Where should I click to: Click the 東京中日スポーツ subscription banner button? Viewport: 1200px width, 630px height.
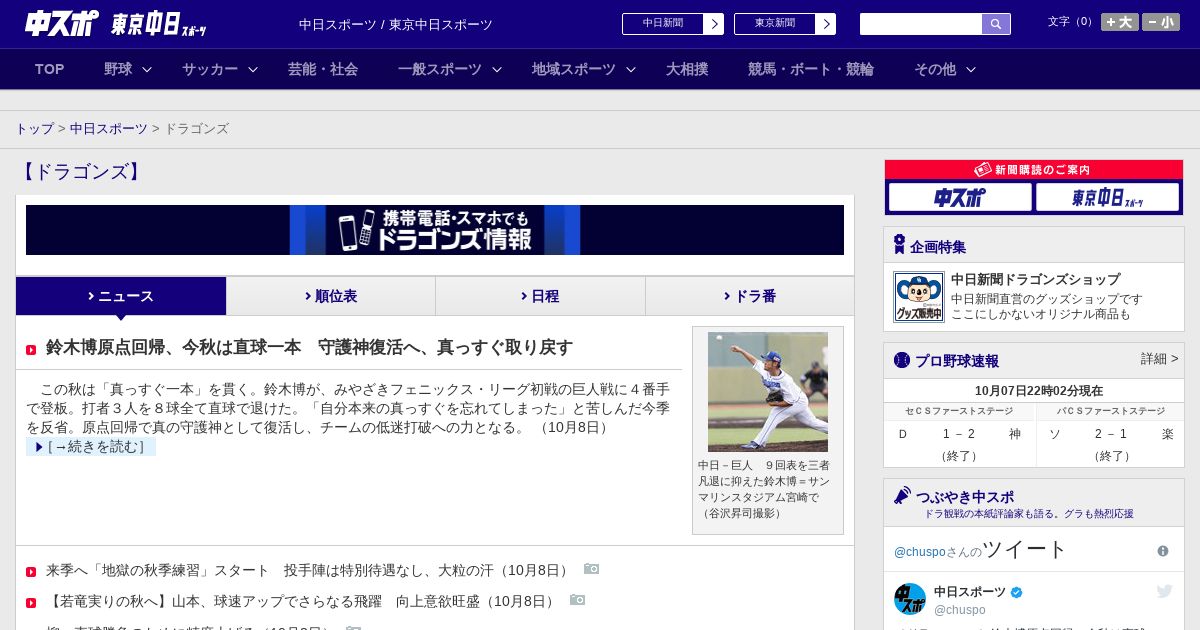click(1107, 197)
